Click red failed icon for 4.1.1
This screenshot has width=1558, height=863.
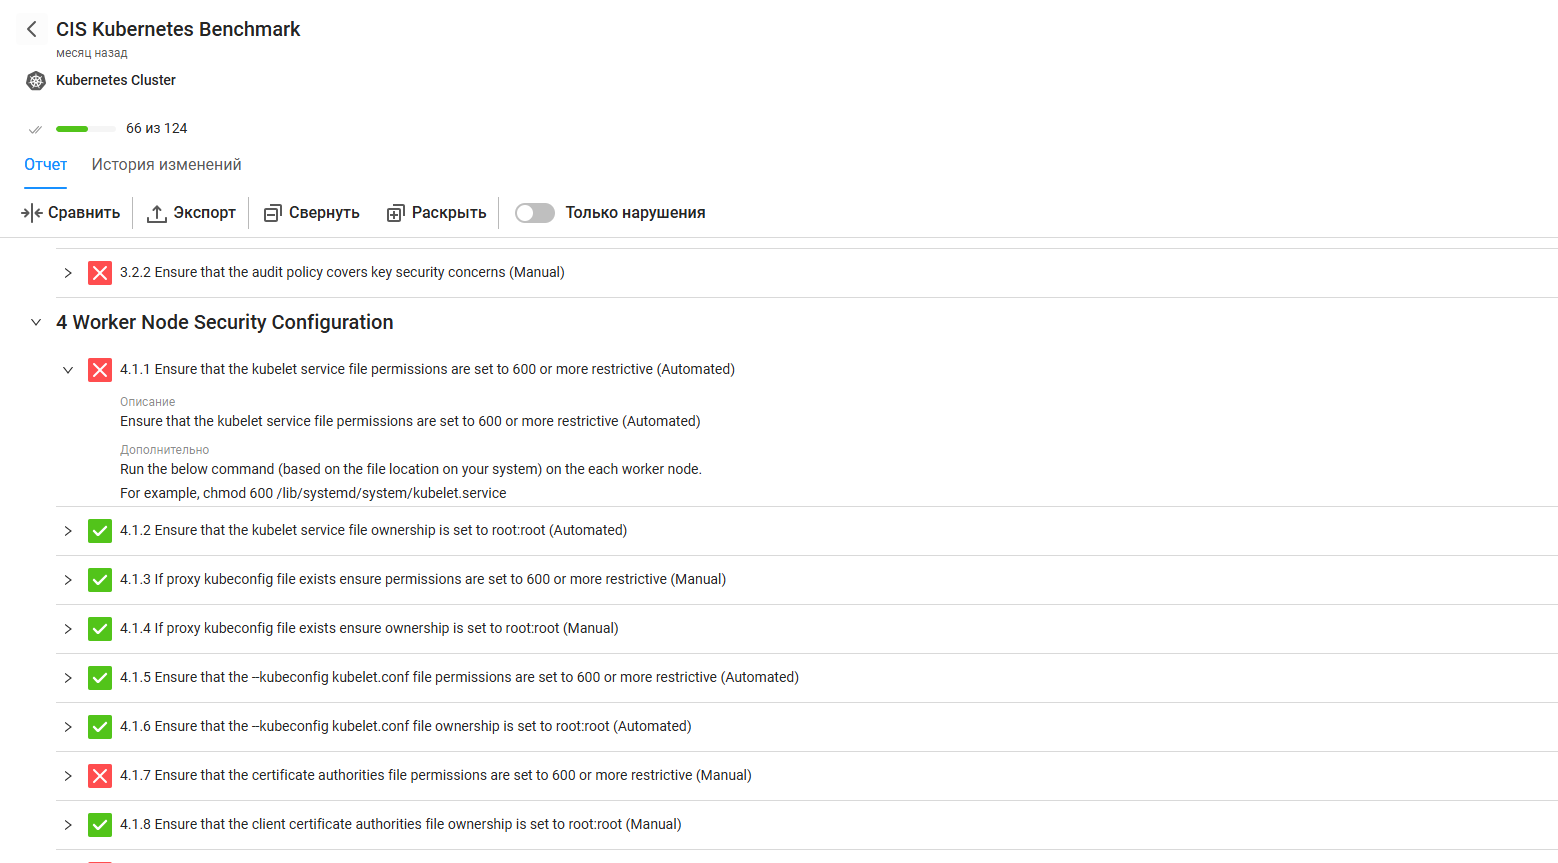coord(100,370)
